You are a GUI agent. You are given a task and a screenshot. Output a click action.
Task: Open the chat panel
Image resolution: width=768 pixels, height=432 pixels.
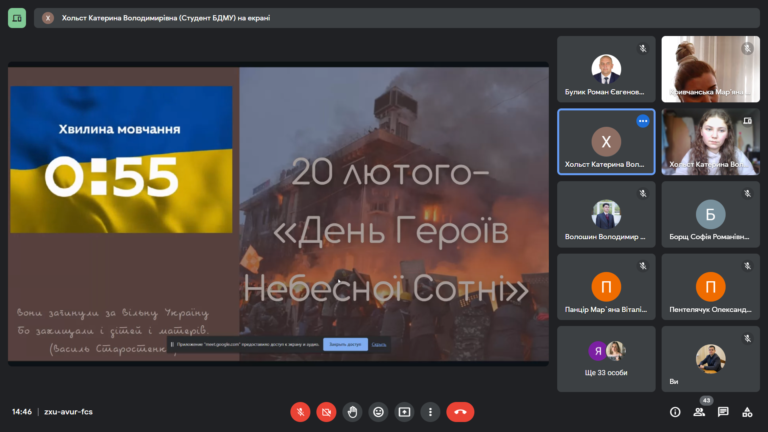point(723,411)
